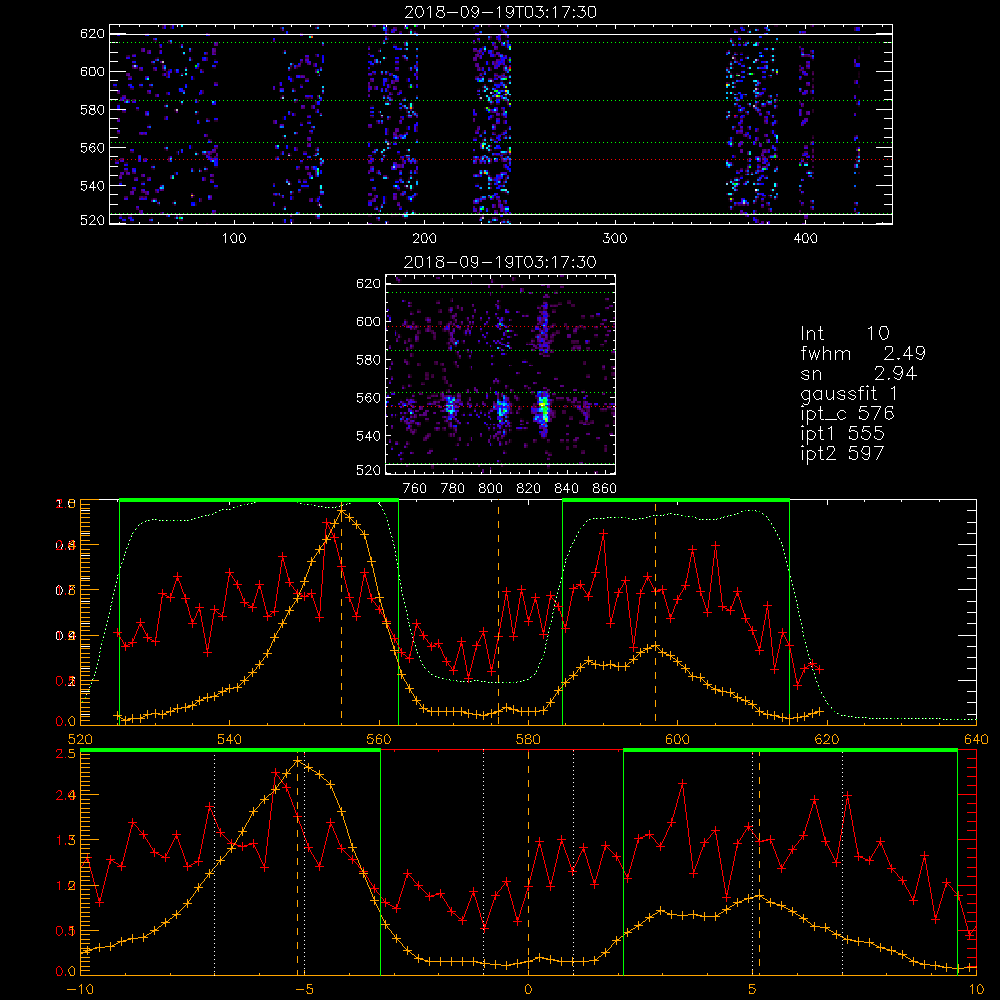This screenshot has height=1000, width=1000.
Task: Click orange curve secondary peak near 597 in profile plot
Action: point(655,646)
